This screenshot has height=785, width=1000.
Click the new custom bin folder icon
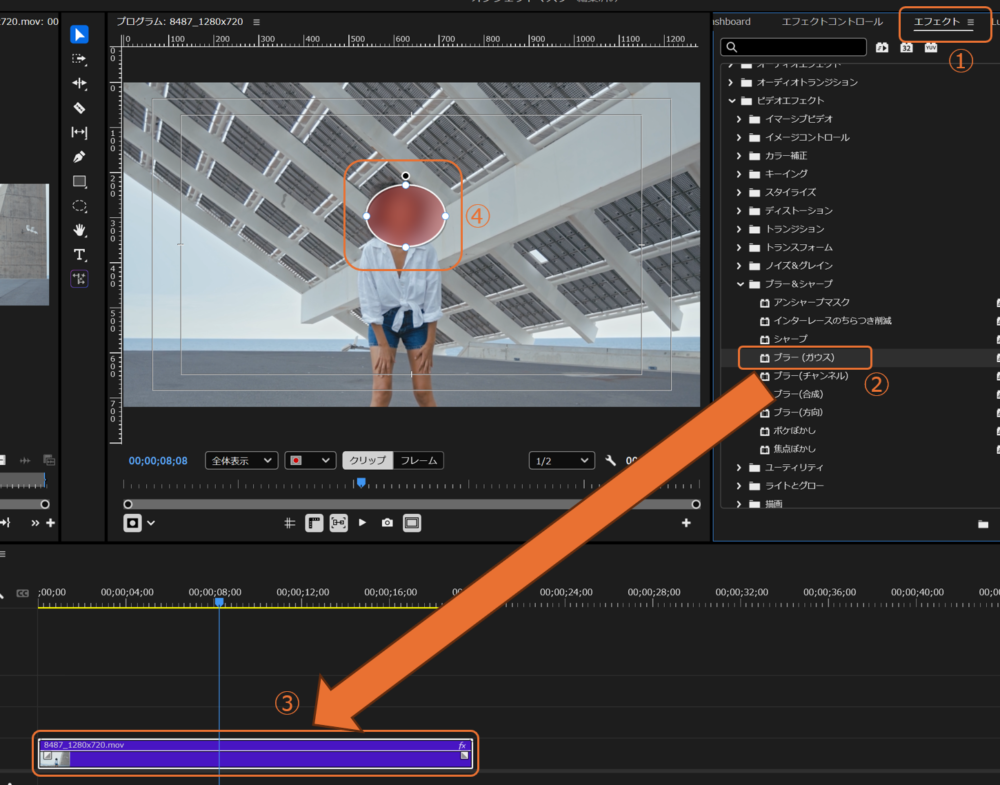(x=983, y=524)
